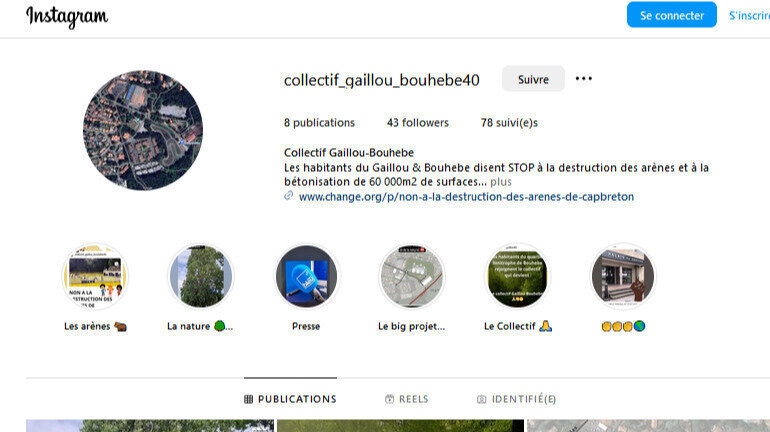
Task: Click the Se connecter button
Action: tap(671, 15)
